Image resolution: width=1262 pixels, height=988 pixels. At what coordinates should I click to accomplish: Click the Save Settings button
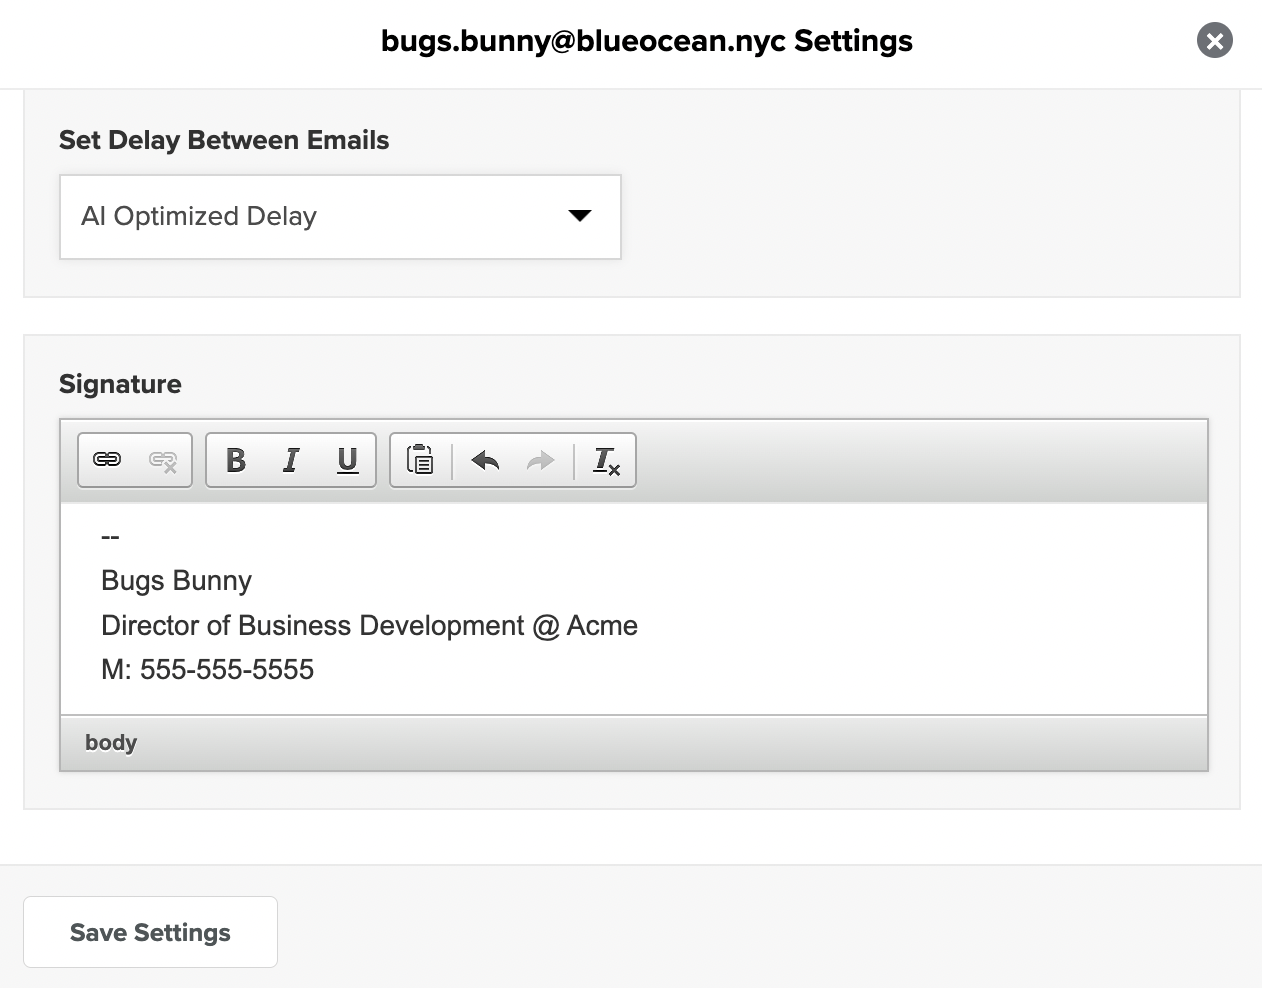click(x=150, y=932)
